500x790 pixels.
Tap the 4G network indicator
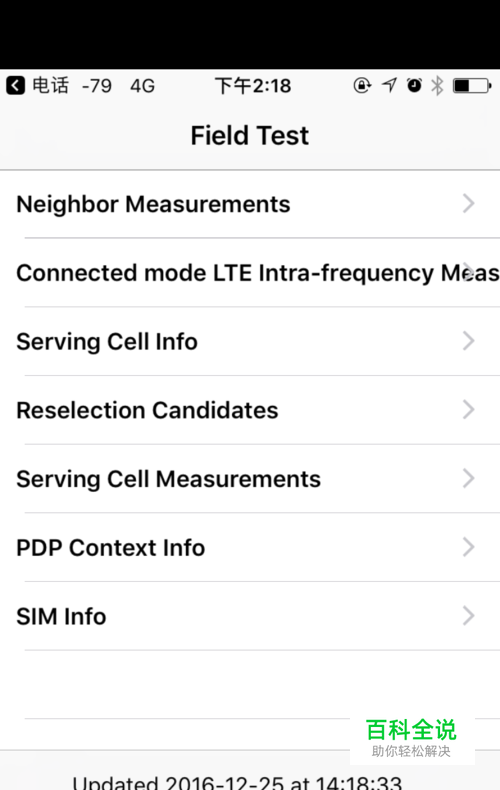click(142, 86)
